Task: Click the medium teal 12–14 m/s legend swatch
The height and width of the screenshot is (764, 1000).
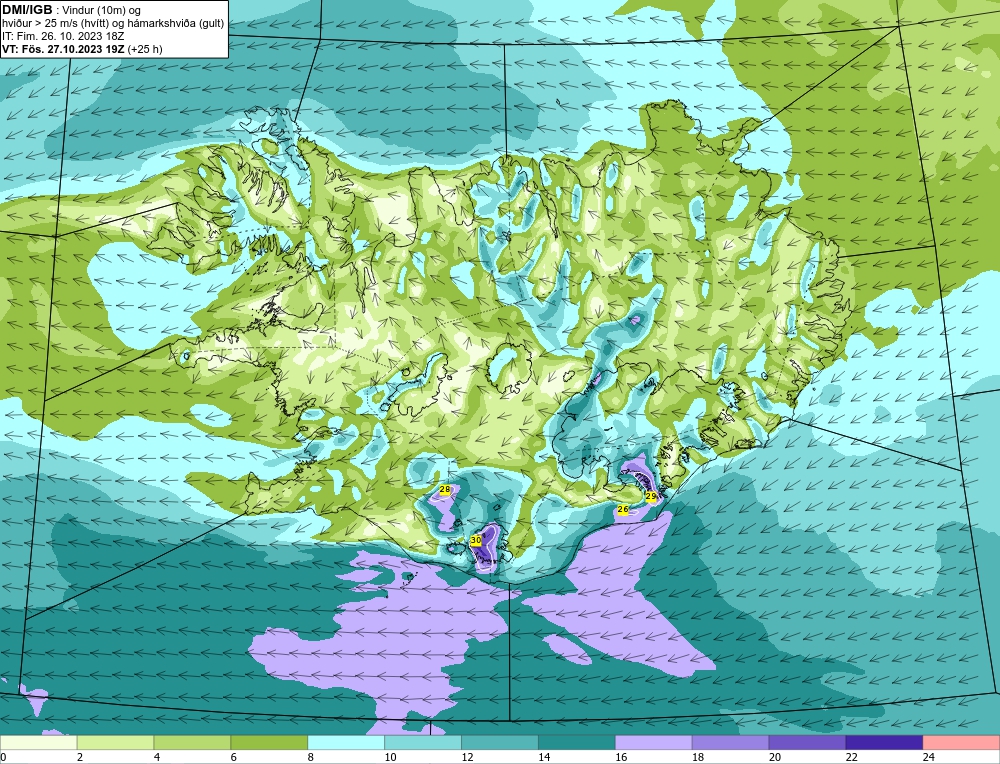Action: [500, 743]
